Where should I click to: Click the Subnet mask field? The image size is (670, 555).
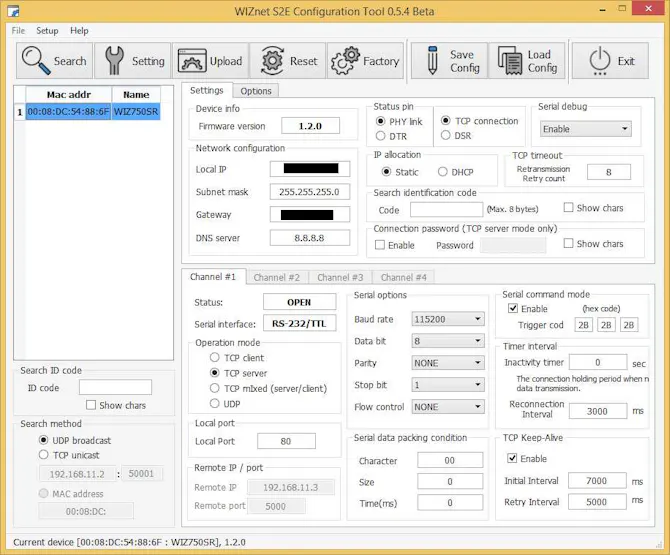coord(309,192)
